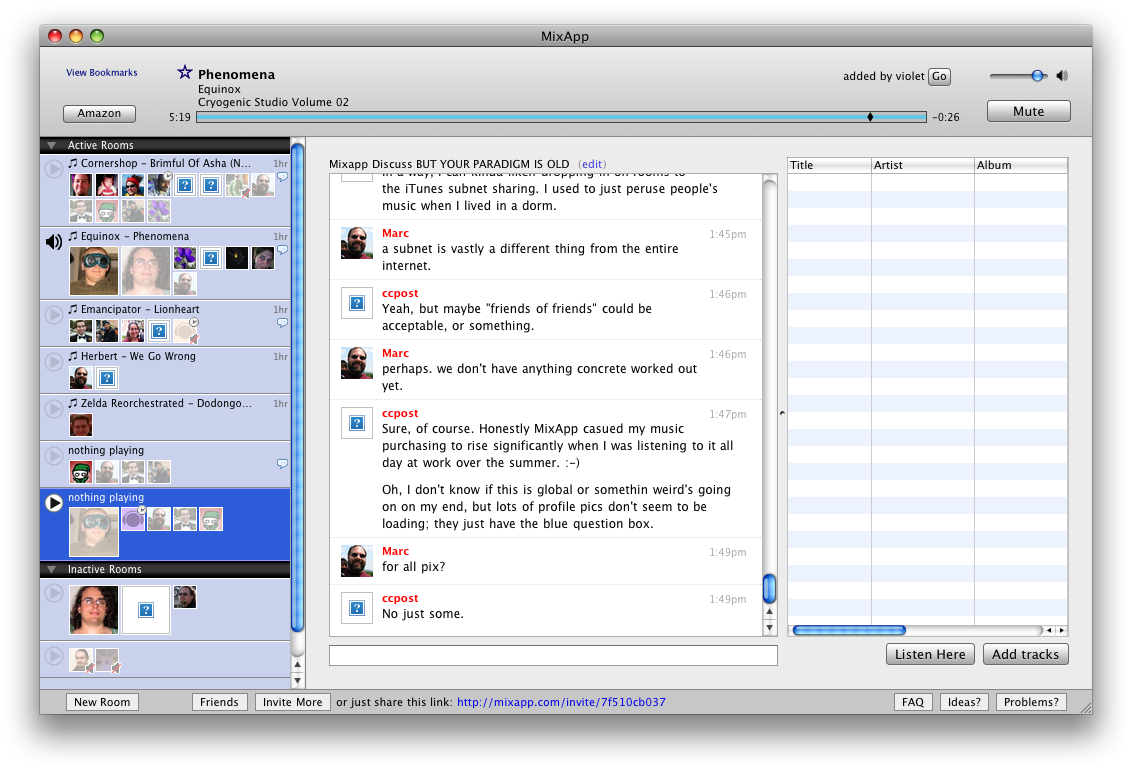The height and width of the screenshot is (769, 1132).
Task: Click the chat message input field
Action: 553,656
